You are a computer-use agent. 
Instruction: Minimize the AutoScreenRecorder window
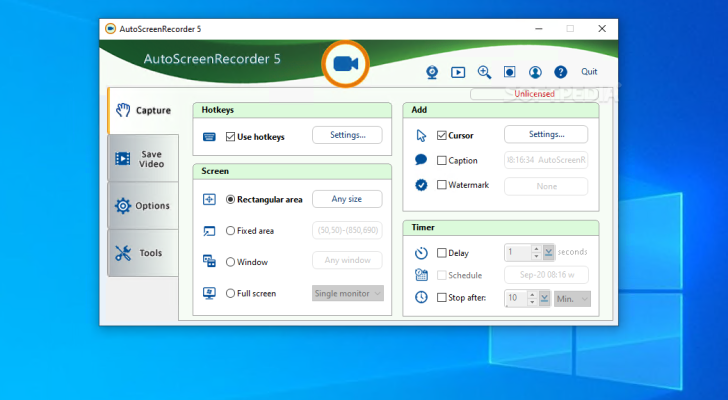coord(539,29)
